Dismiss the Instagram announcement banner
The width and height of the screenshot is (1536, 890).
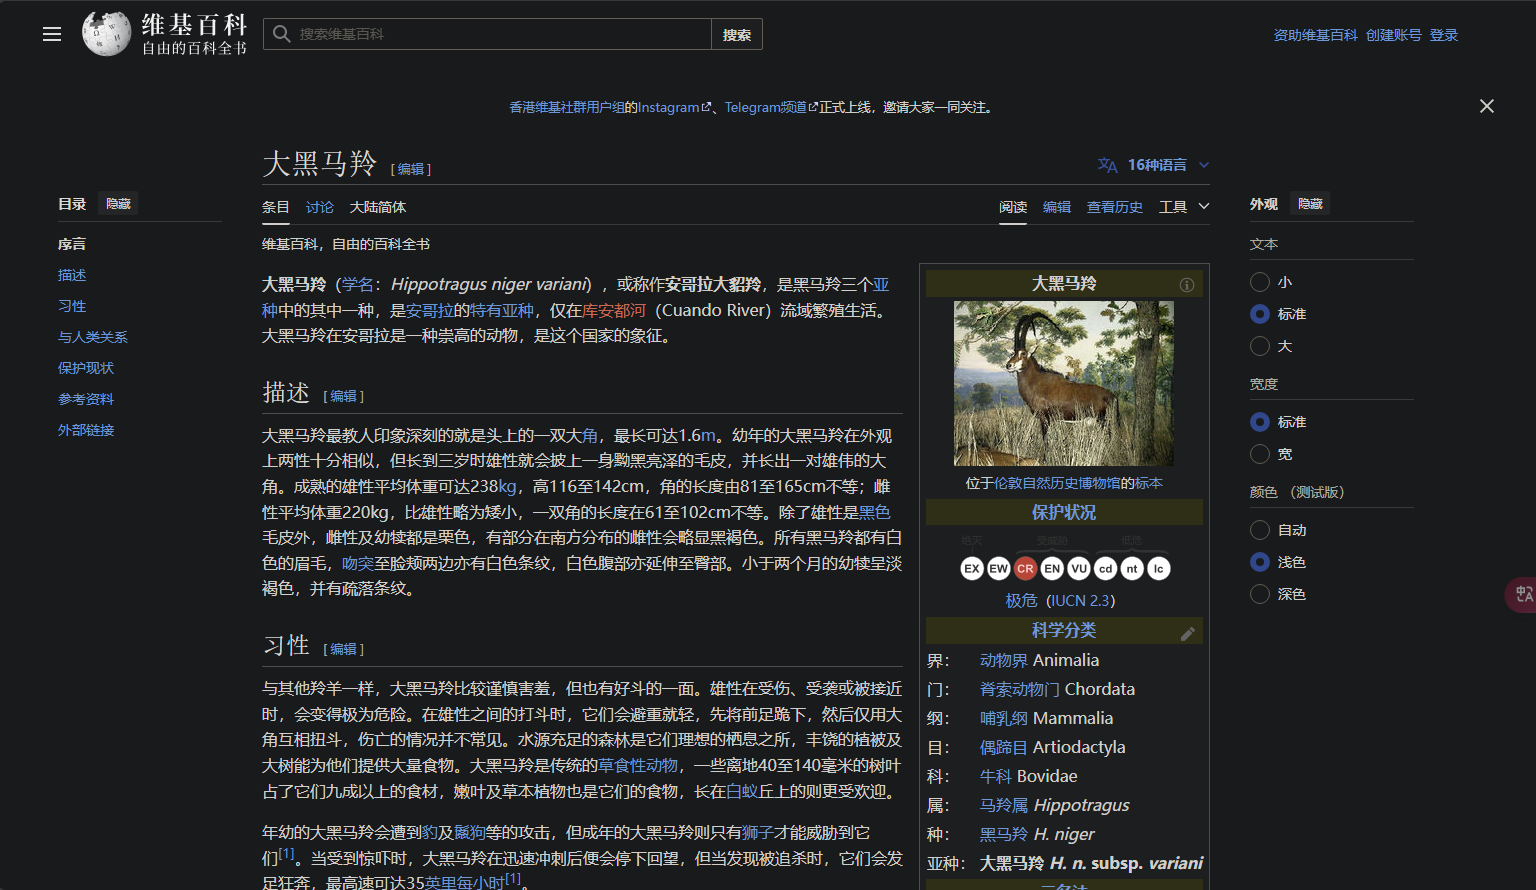[1486, 106]
